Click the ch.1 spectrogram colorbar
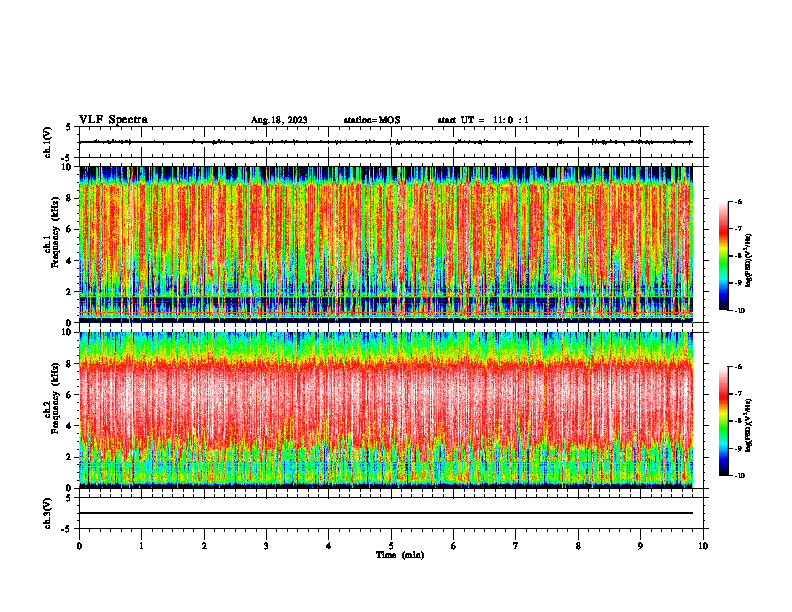 tap(723, 256)
